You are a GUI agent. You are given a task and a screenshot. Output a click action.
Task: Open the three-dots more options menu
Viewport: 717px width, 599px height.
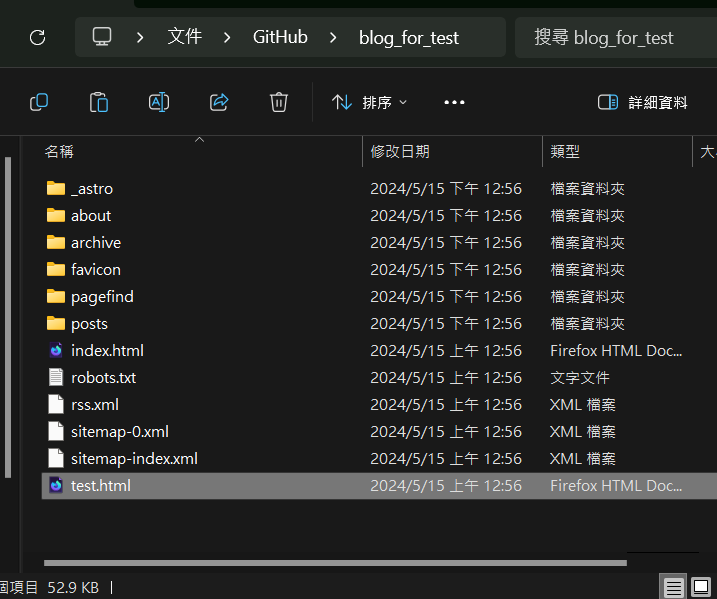[454, 102]
